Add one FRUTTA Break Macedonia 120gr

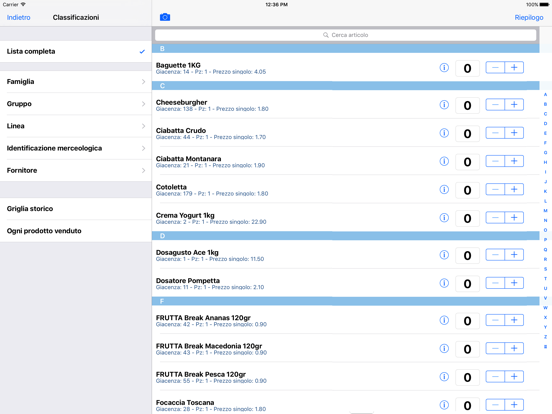coord(514,349)
